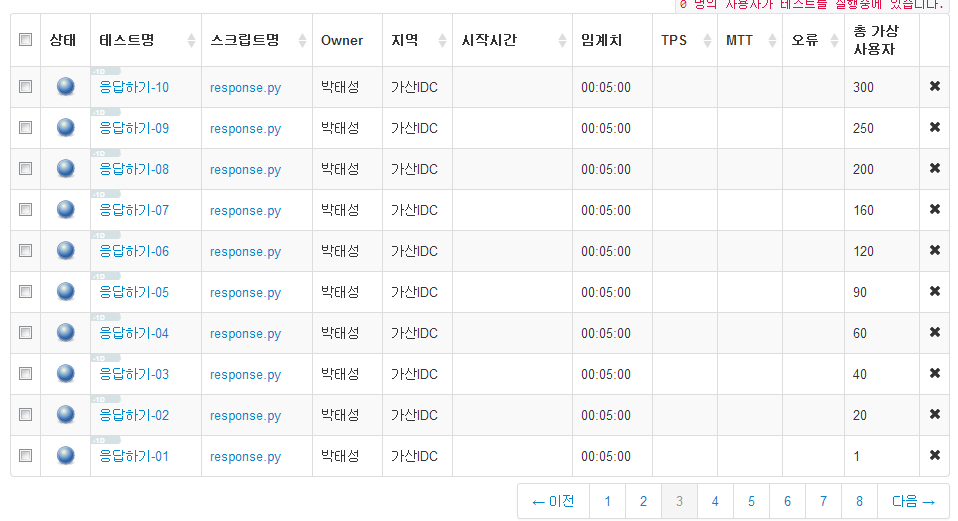958x521 pixels.
Task: Jump to page 8 in pagination
Action: 859,501
